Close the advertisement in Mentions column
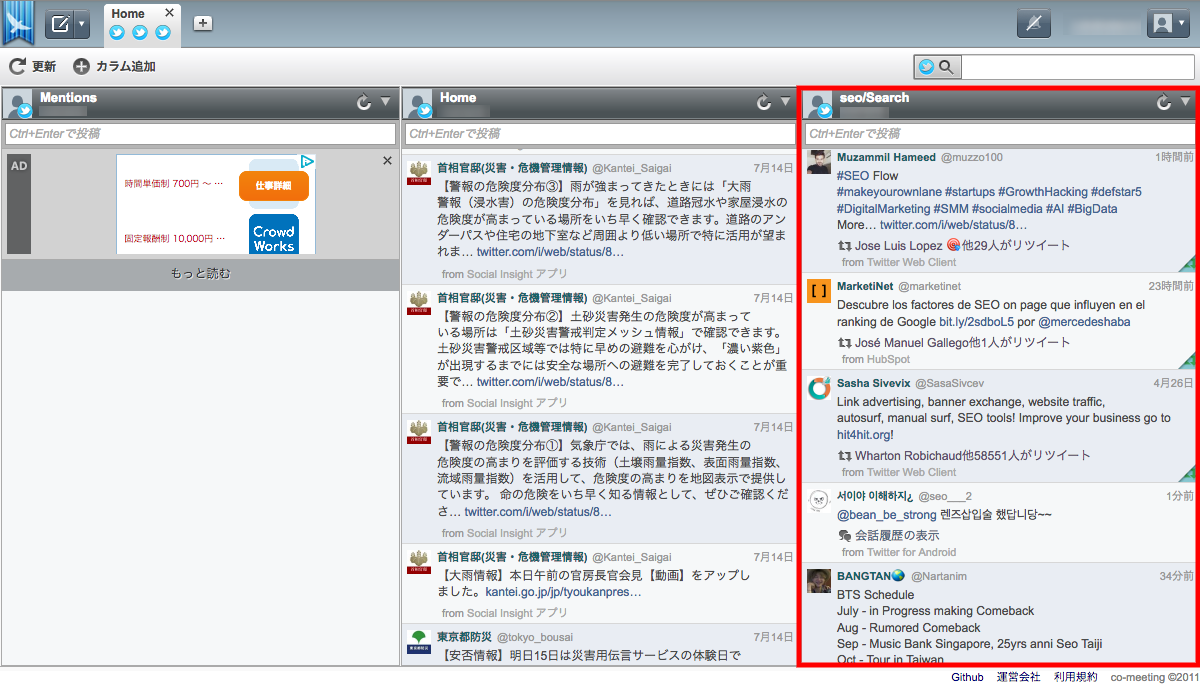Screen dimensions: 1200x689 [388, 161]
